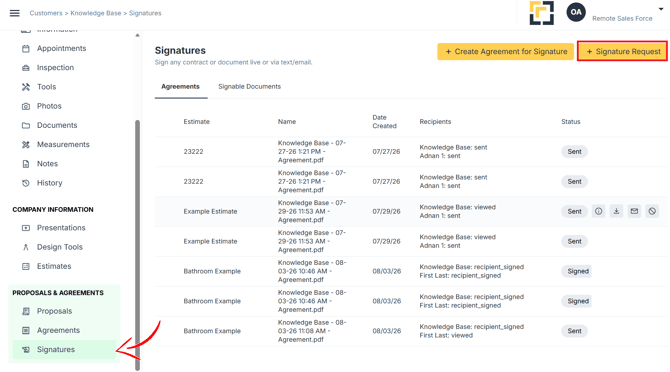
Task: Open Notes in the sidebar
Action: [x=47, y=164]
